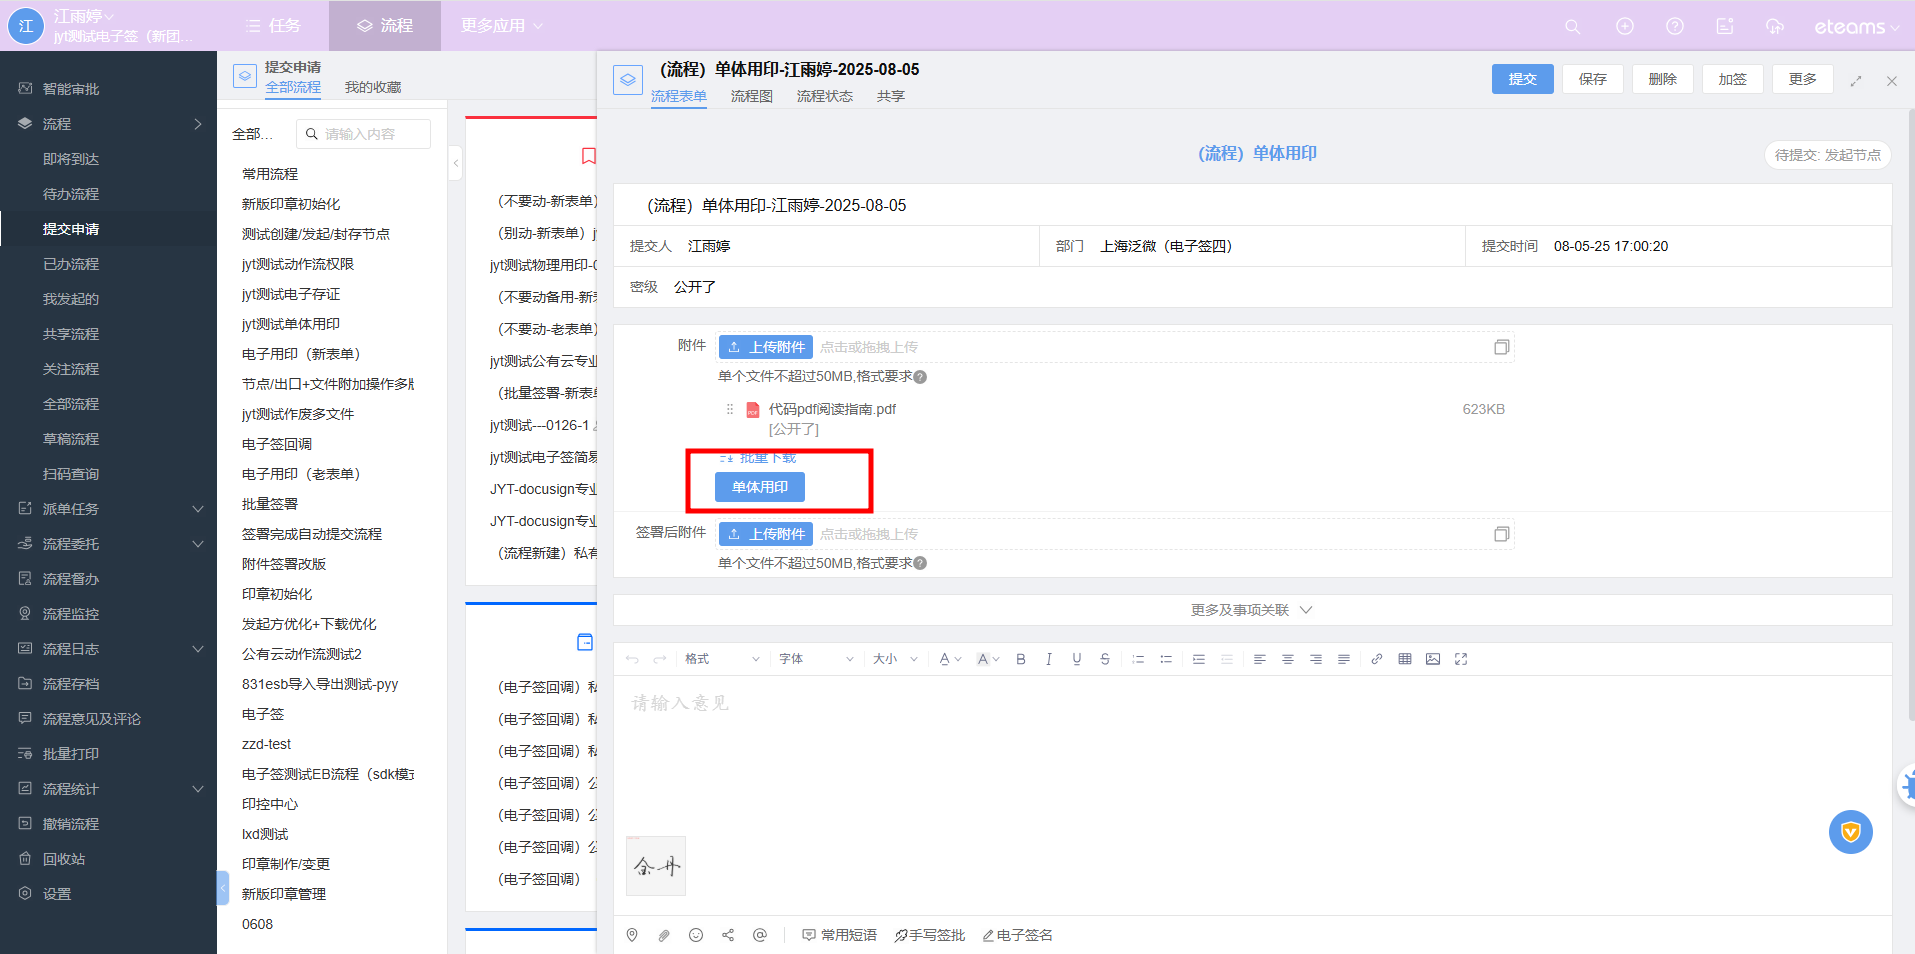
Task: Toggle underline text formatting
Action: tap(1077, 659)
